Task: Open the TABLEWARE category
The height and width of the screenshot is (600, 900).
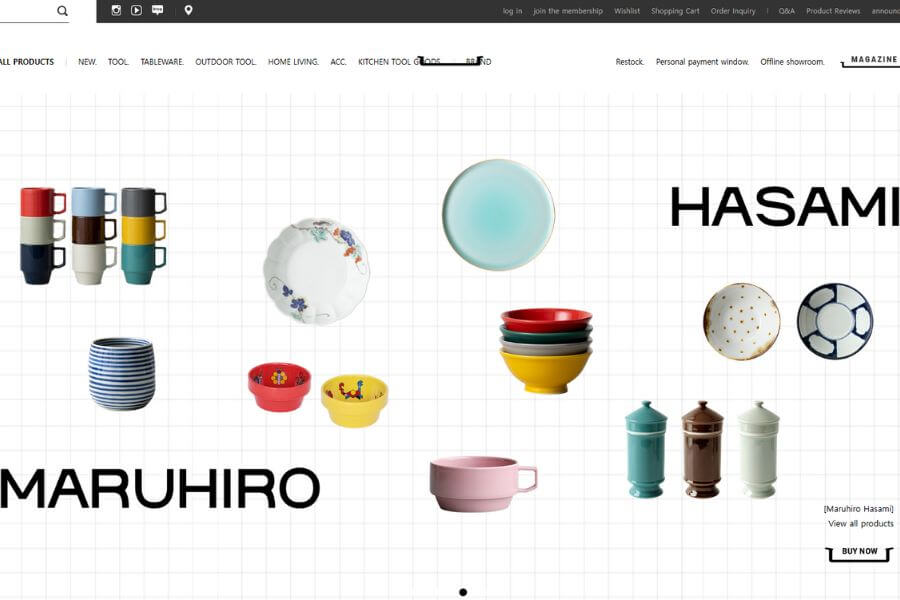Action: (x=162, y=62)
